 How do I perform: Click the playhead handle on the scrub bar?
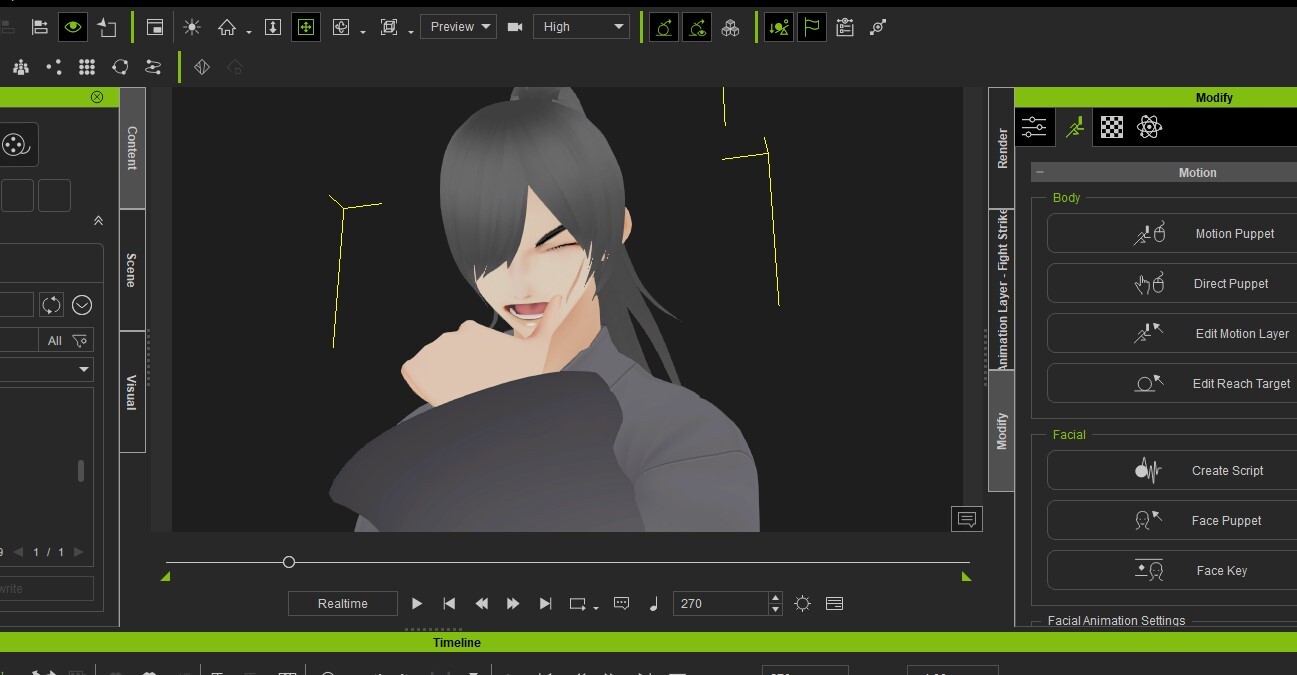tap(289, 562)
